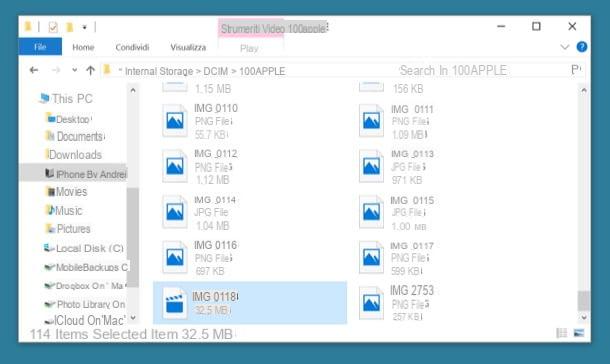Screen dimensions: 610x364
Task: Expand the ribbon with the chevron
Action: tap(564, 47)
